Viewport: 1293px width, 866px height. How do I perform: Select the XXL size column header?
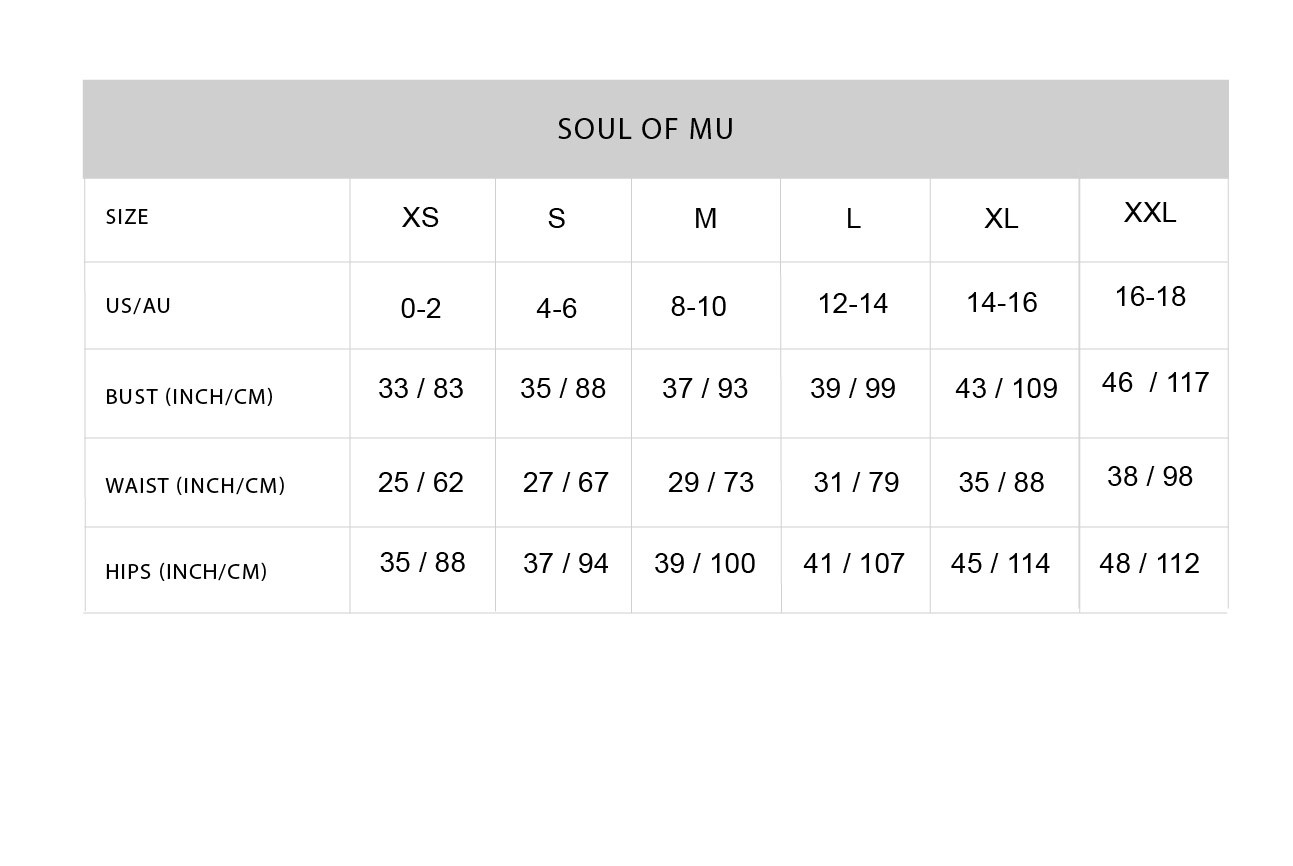[x=1150, y=212]
